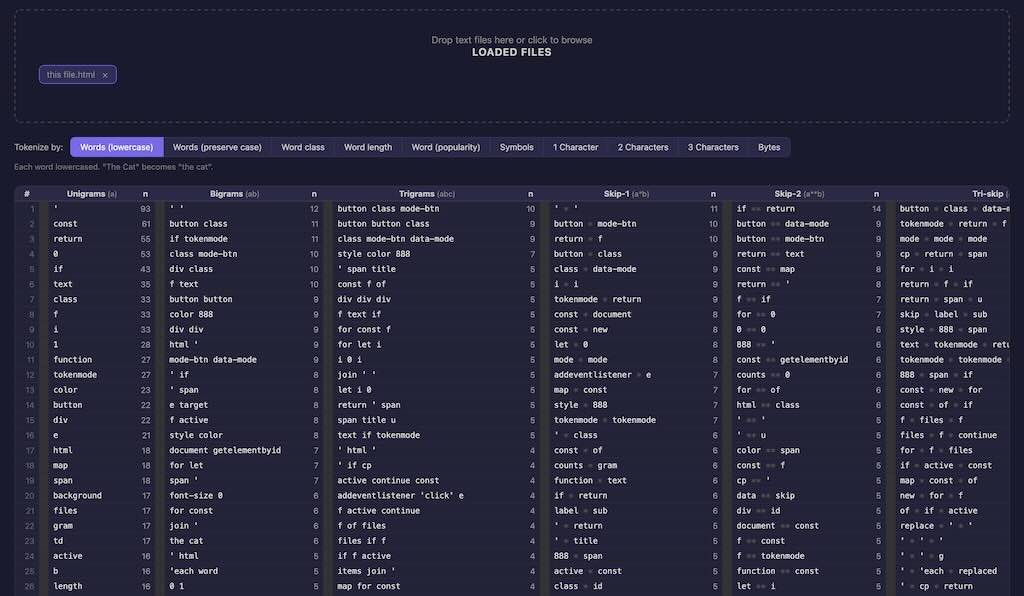
Task: Click the 'button class' bigram entry
Action: 198,224
